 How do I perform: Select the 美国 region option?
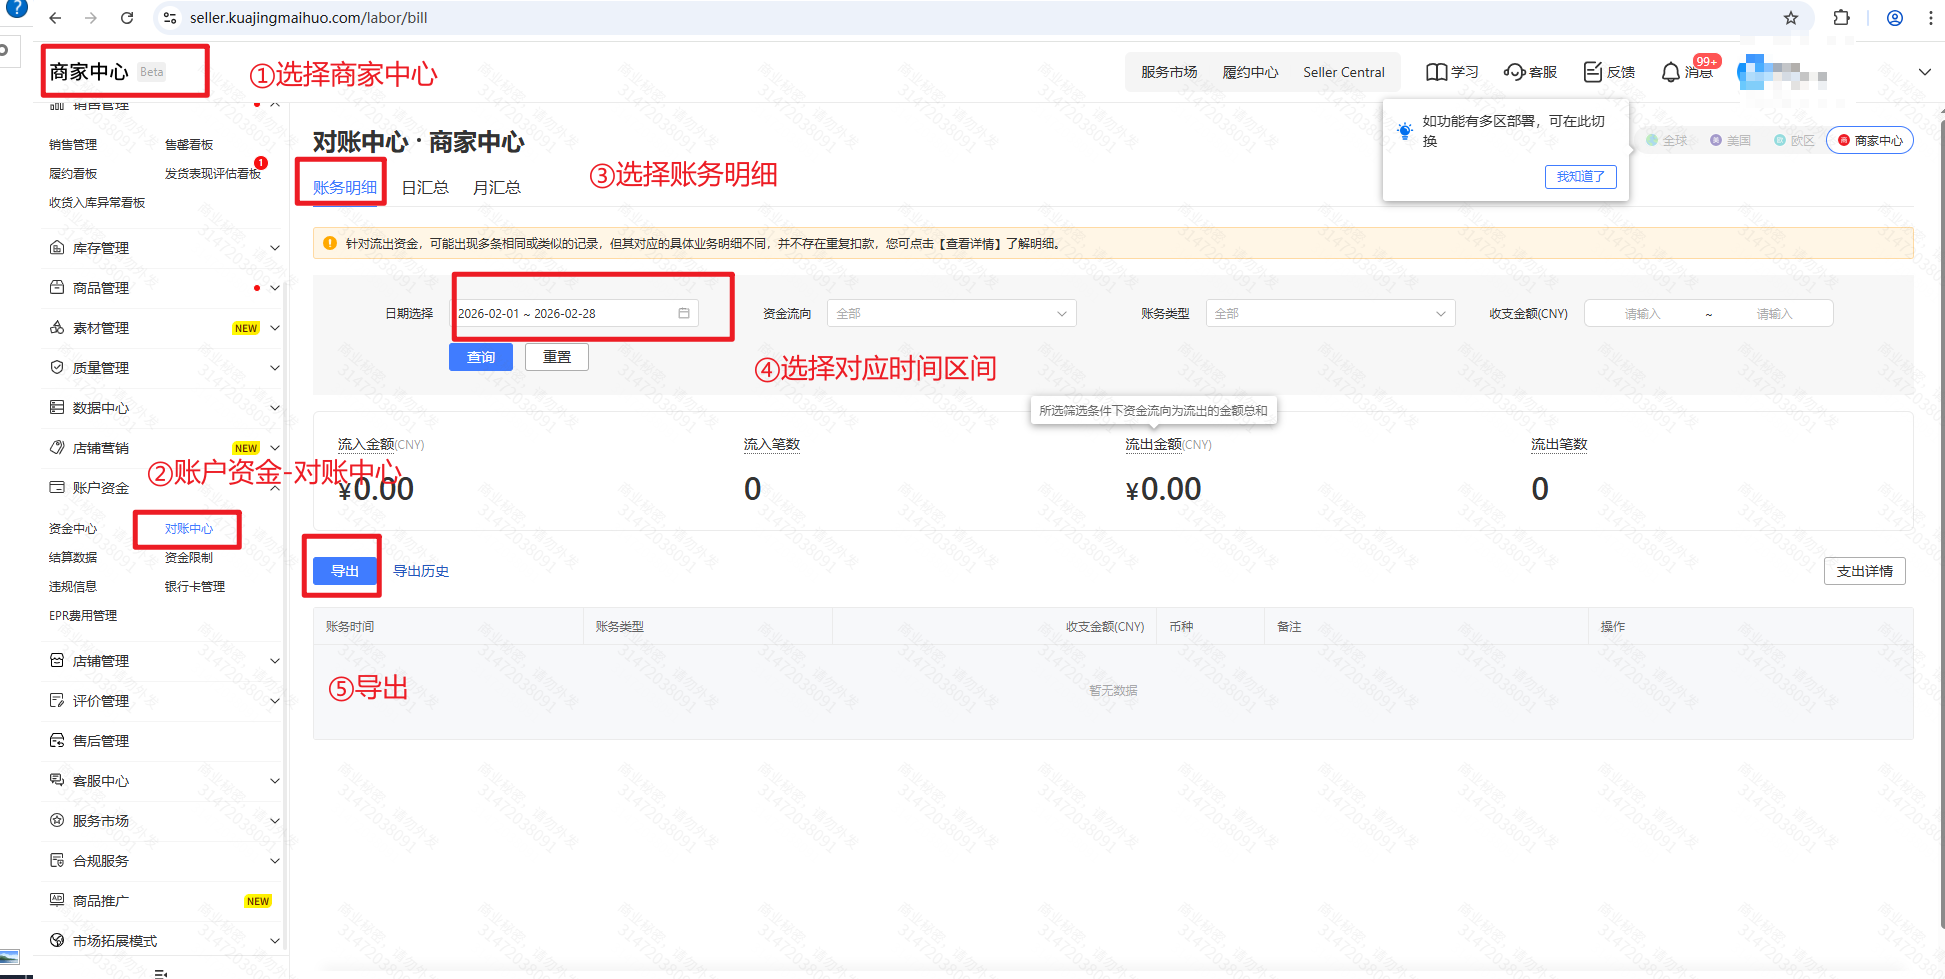[x=1731, y=141]
